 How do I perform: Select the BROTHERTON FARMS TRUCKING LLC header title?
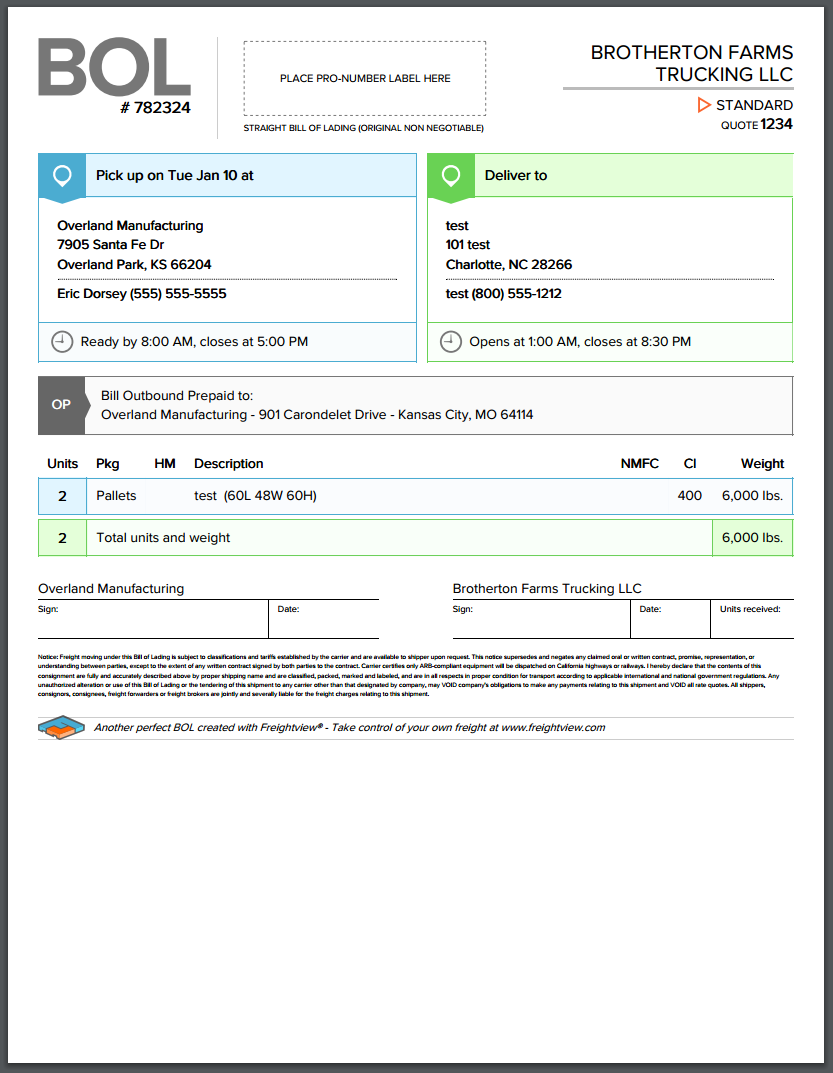pyautogui.click(x=692, y=63)
